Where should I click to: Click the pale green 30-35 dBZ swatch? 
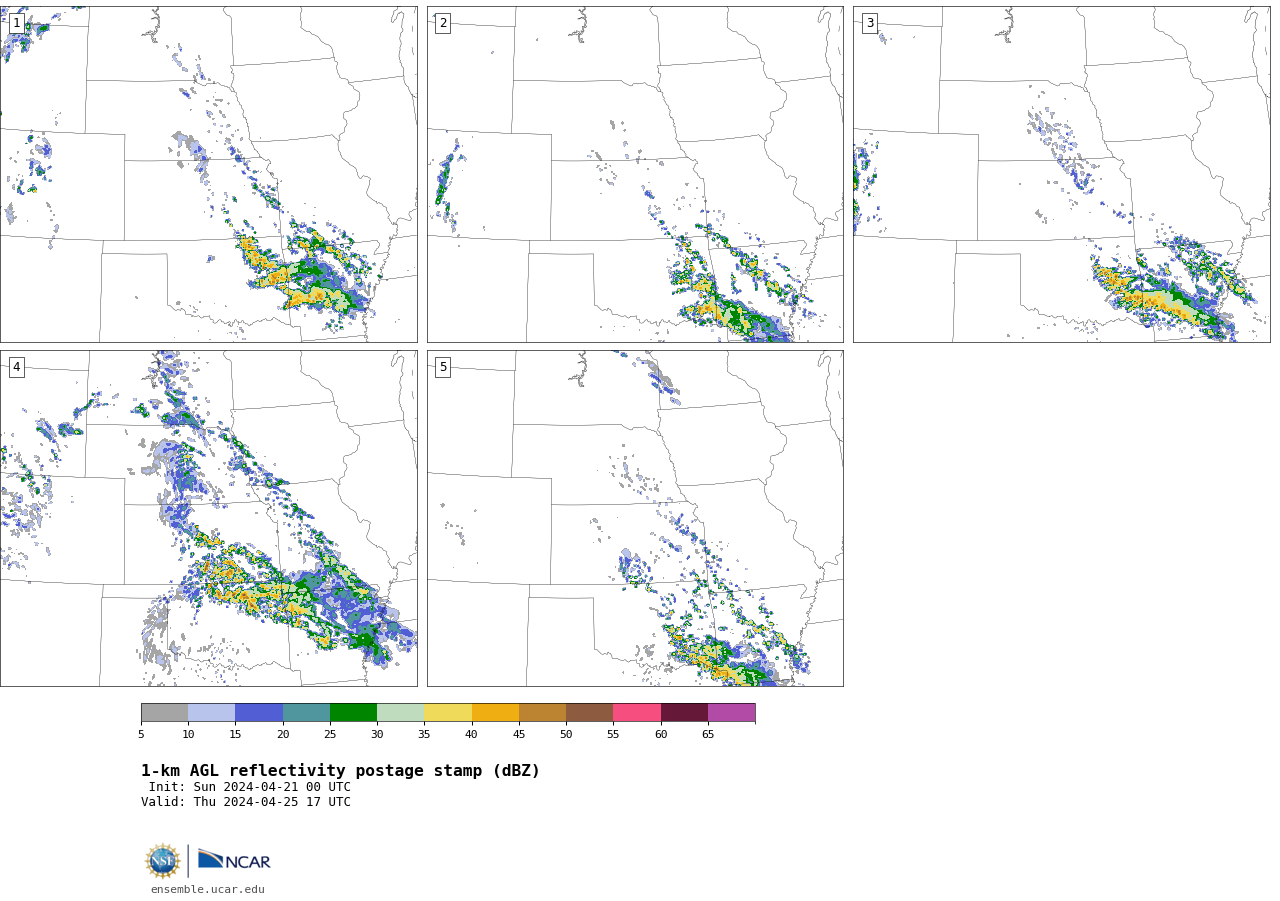pos(400,713)
